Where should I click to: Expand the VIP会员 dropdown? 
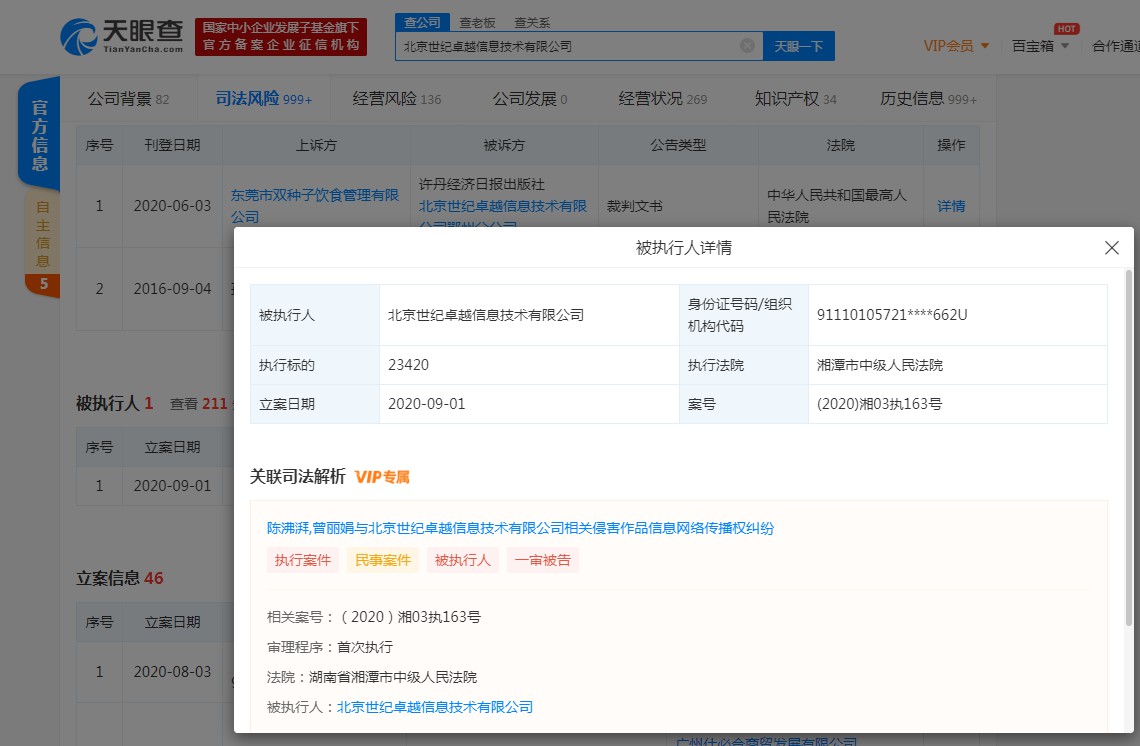click(956, 46)
